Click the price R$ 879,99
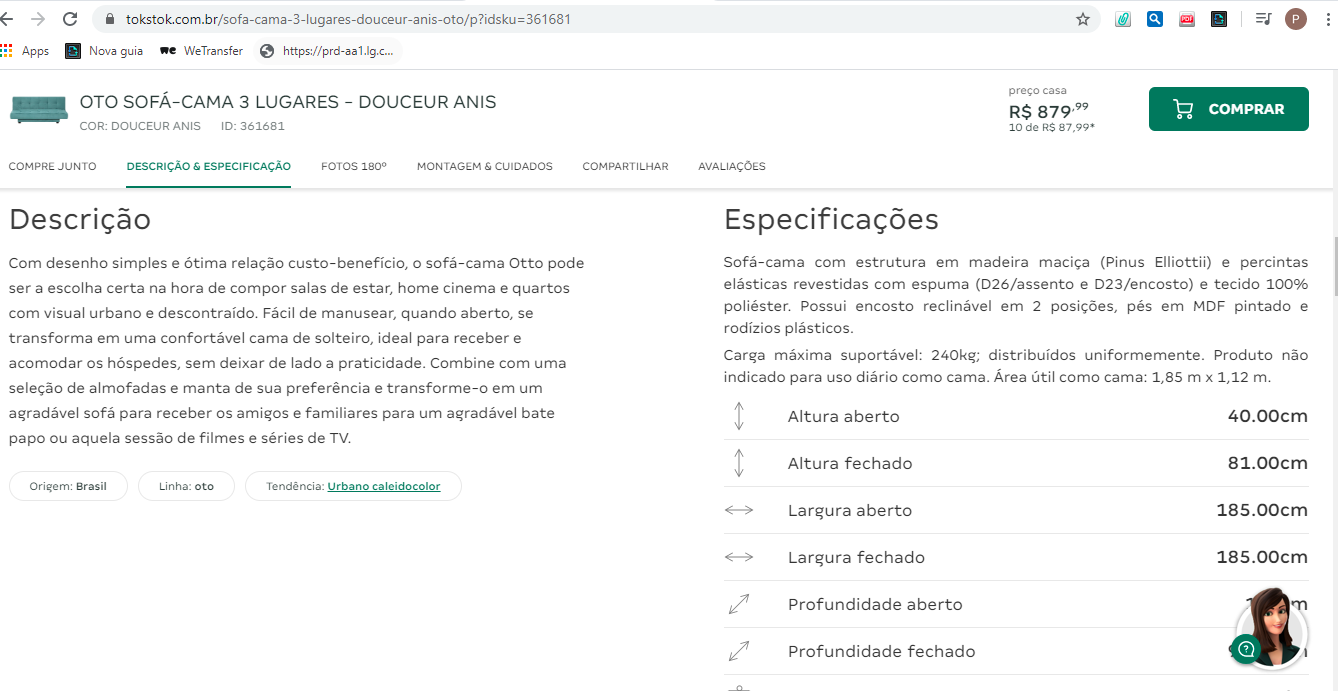This screenshot has width=1338, height=691. tap(1049, 111)
